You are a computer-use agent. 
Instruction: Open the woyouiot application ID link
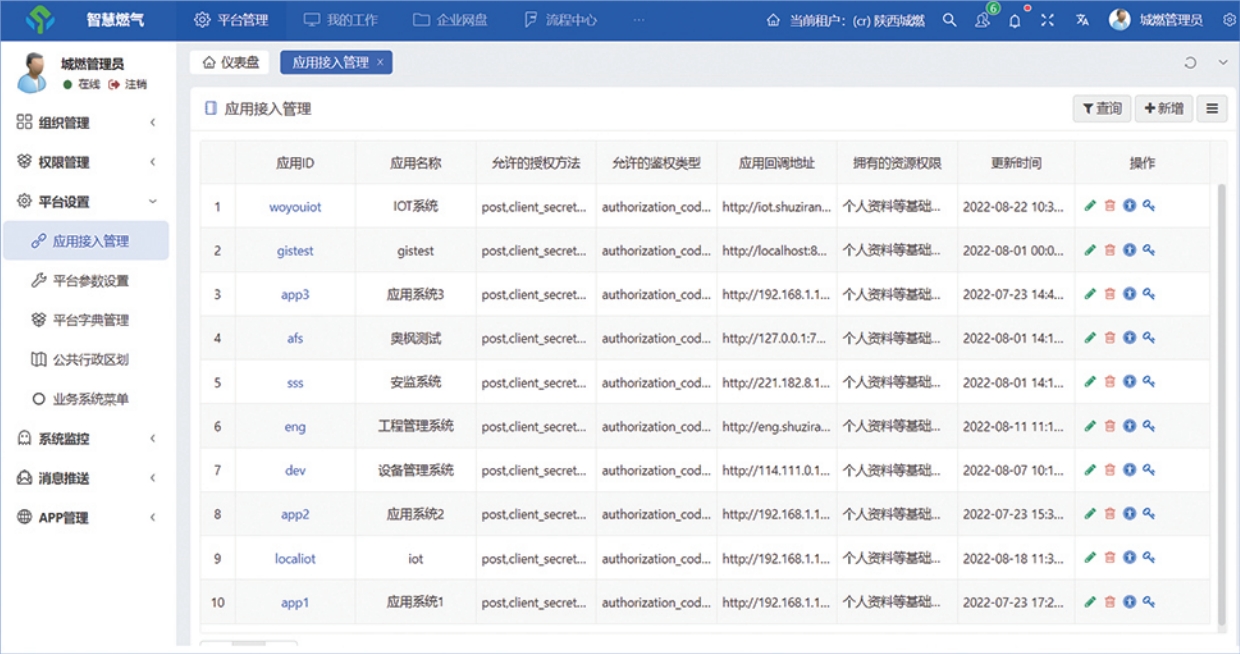pos(295,207)
